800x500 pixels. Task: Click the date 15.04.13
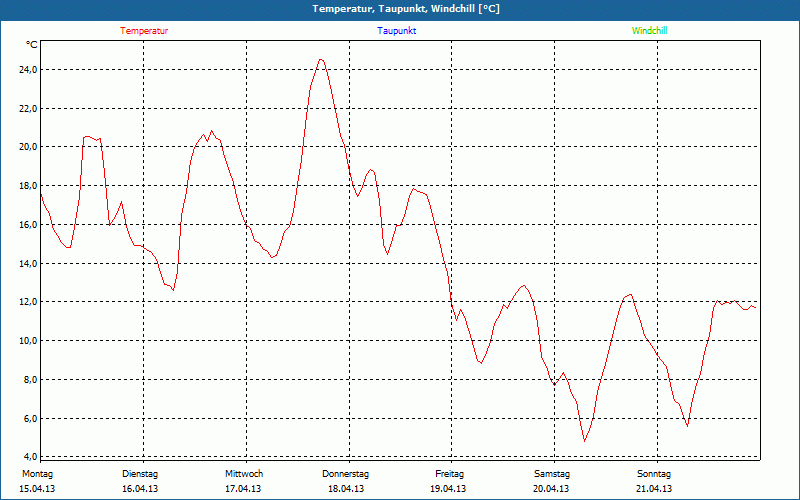(37, 489)
